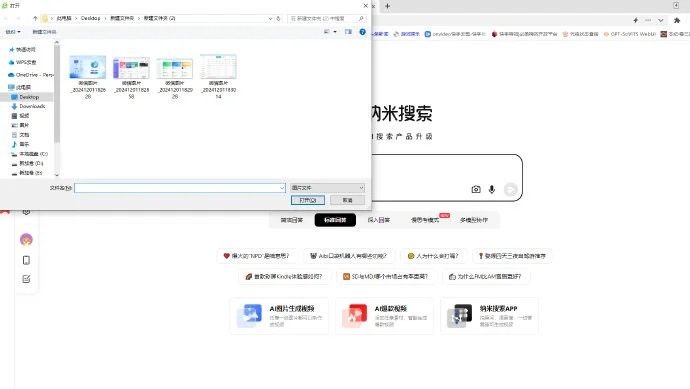Click the change view layout icon in the Open dialog
Viewport: 690px width, 389px height.
click(327, 32)
